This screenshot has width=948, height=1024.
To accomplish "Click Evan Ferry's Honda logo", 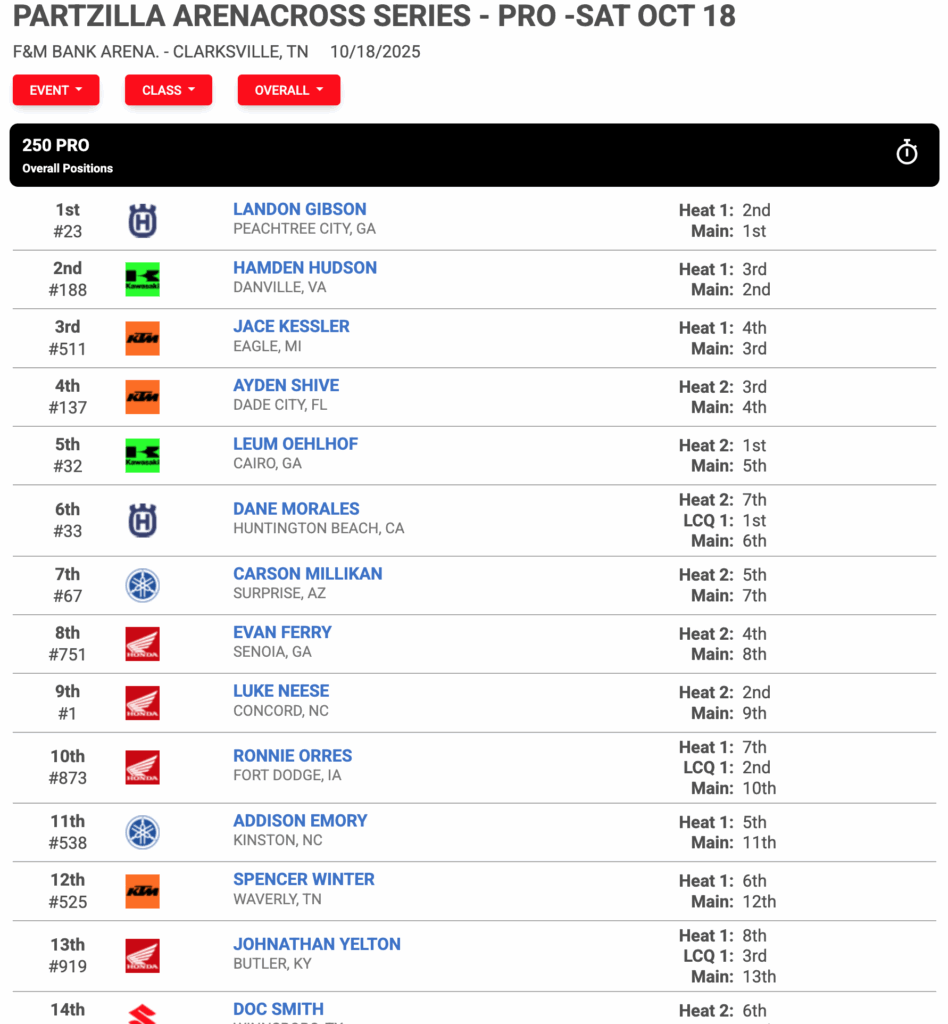I will click(142, 644).
